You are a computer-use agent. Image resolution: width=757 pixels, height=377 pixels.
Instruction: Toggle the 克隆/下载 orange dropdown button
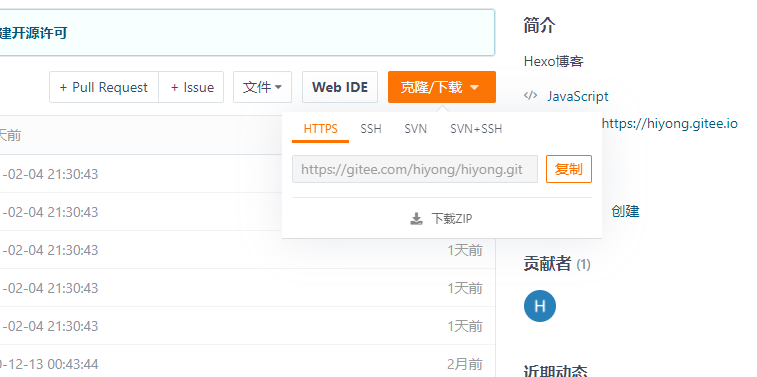coord(442,87)
